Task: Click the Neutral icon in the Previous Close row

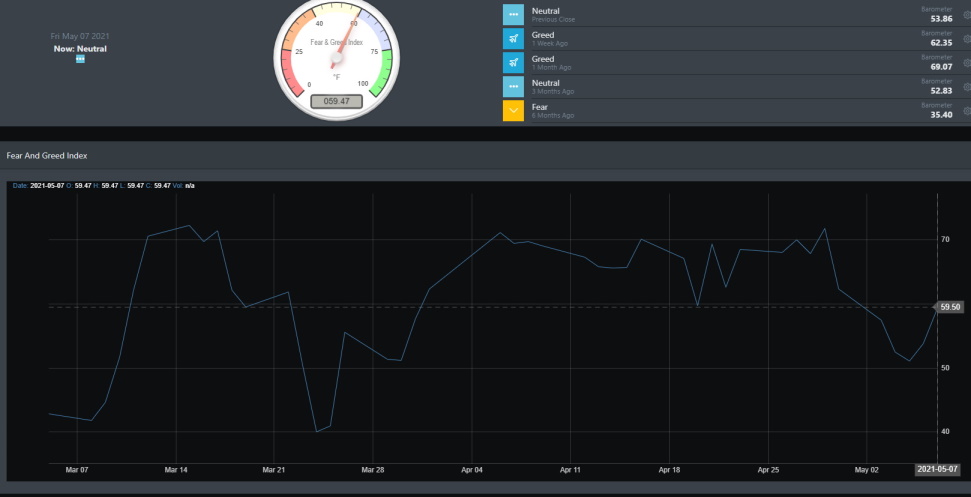Action: pyautogui.click(x=513, y=15)
